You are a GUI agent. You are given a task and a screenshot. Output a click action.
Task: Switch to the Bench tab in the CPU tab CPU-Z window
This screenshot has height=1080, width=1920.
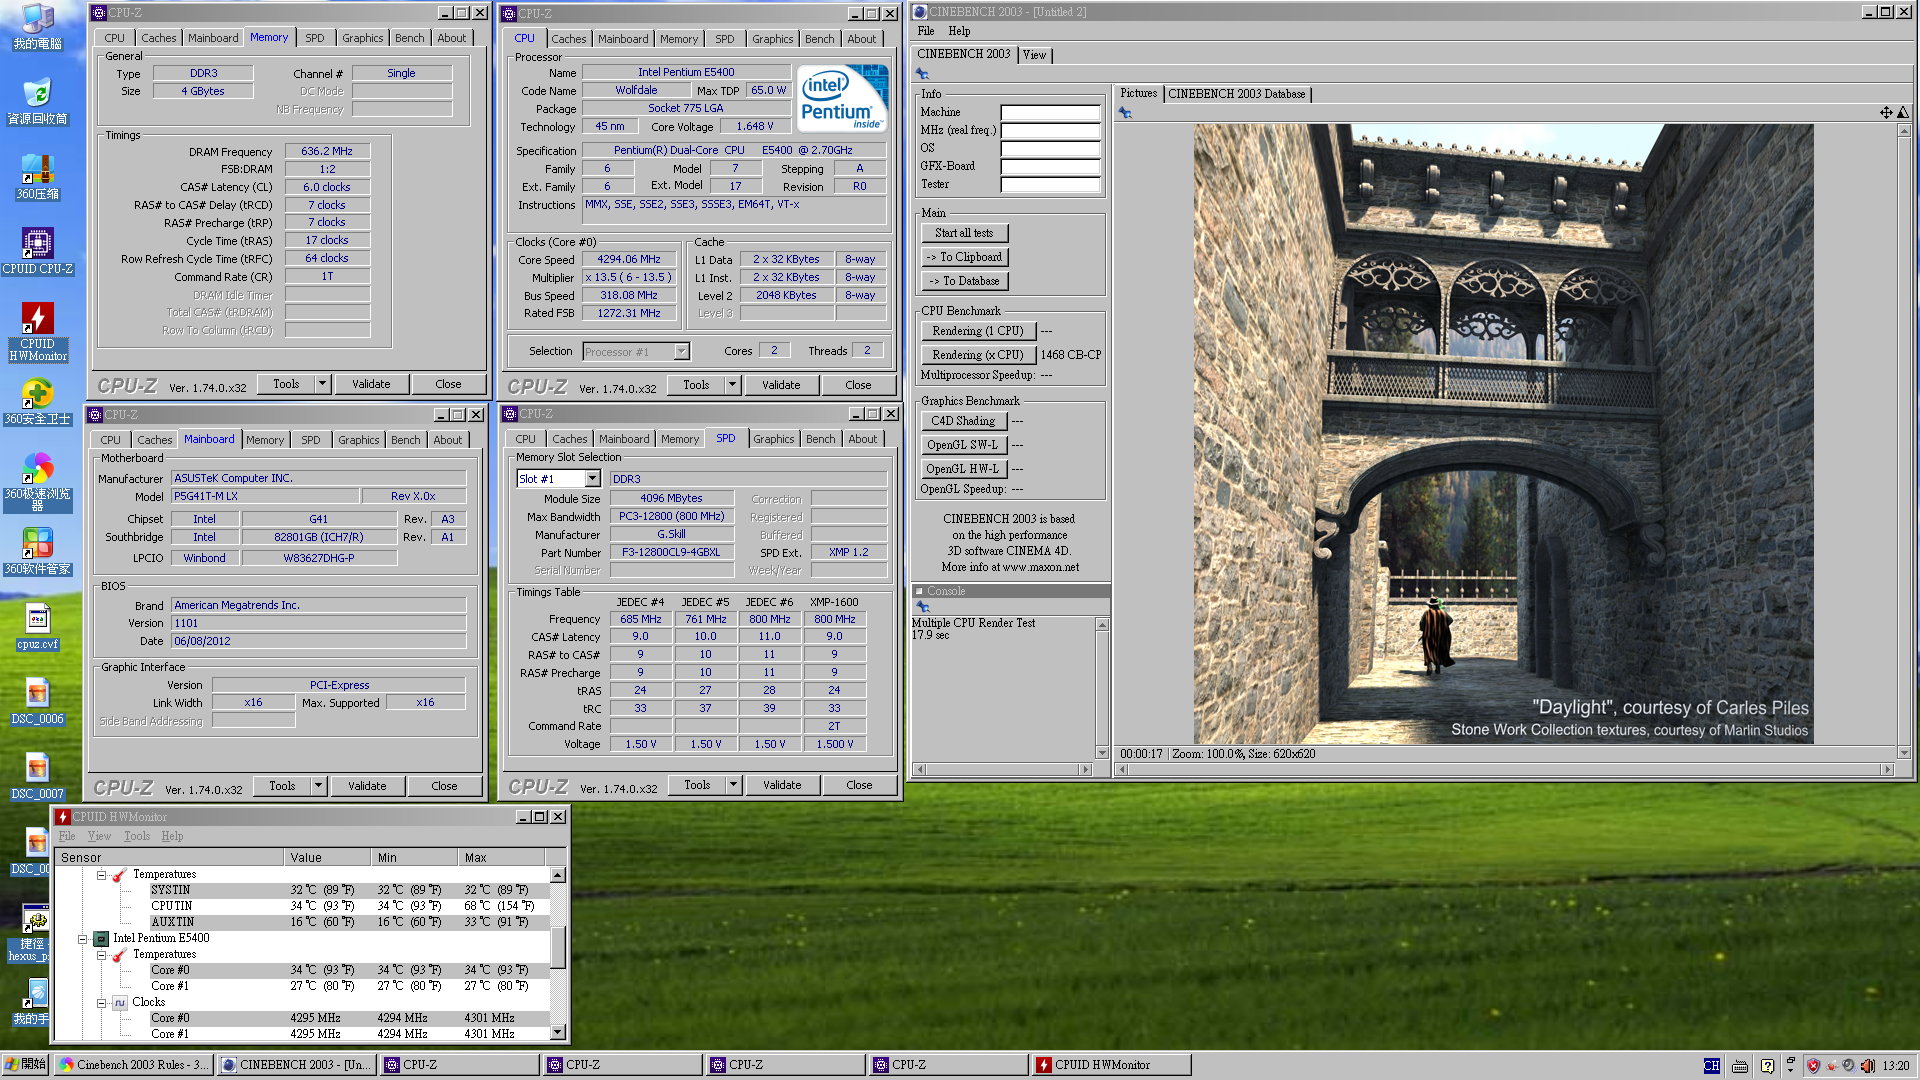click(x=819, y=39)
